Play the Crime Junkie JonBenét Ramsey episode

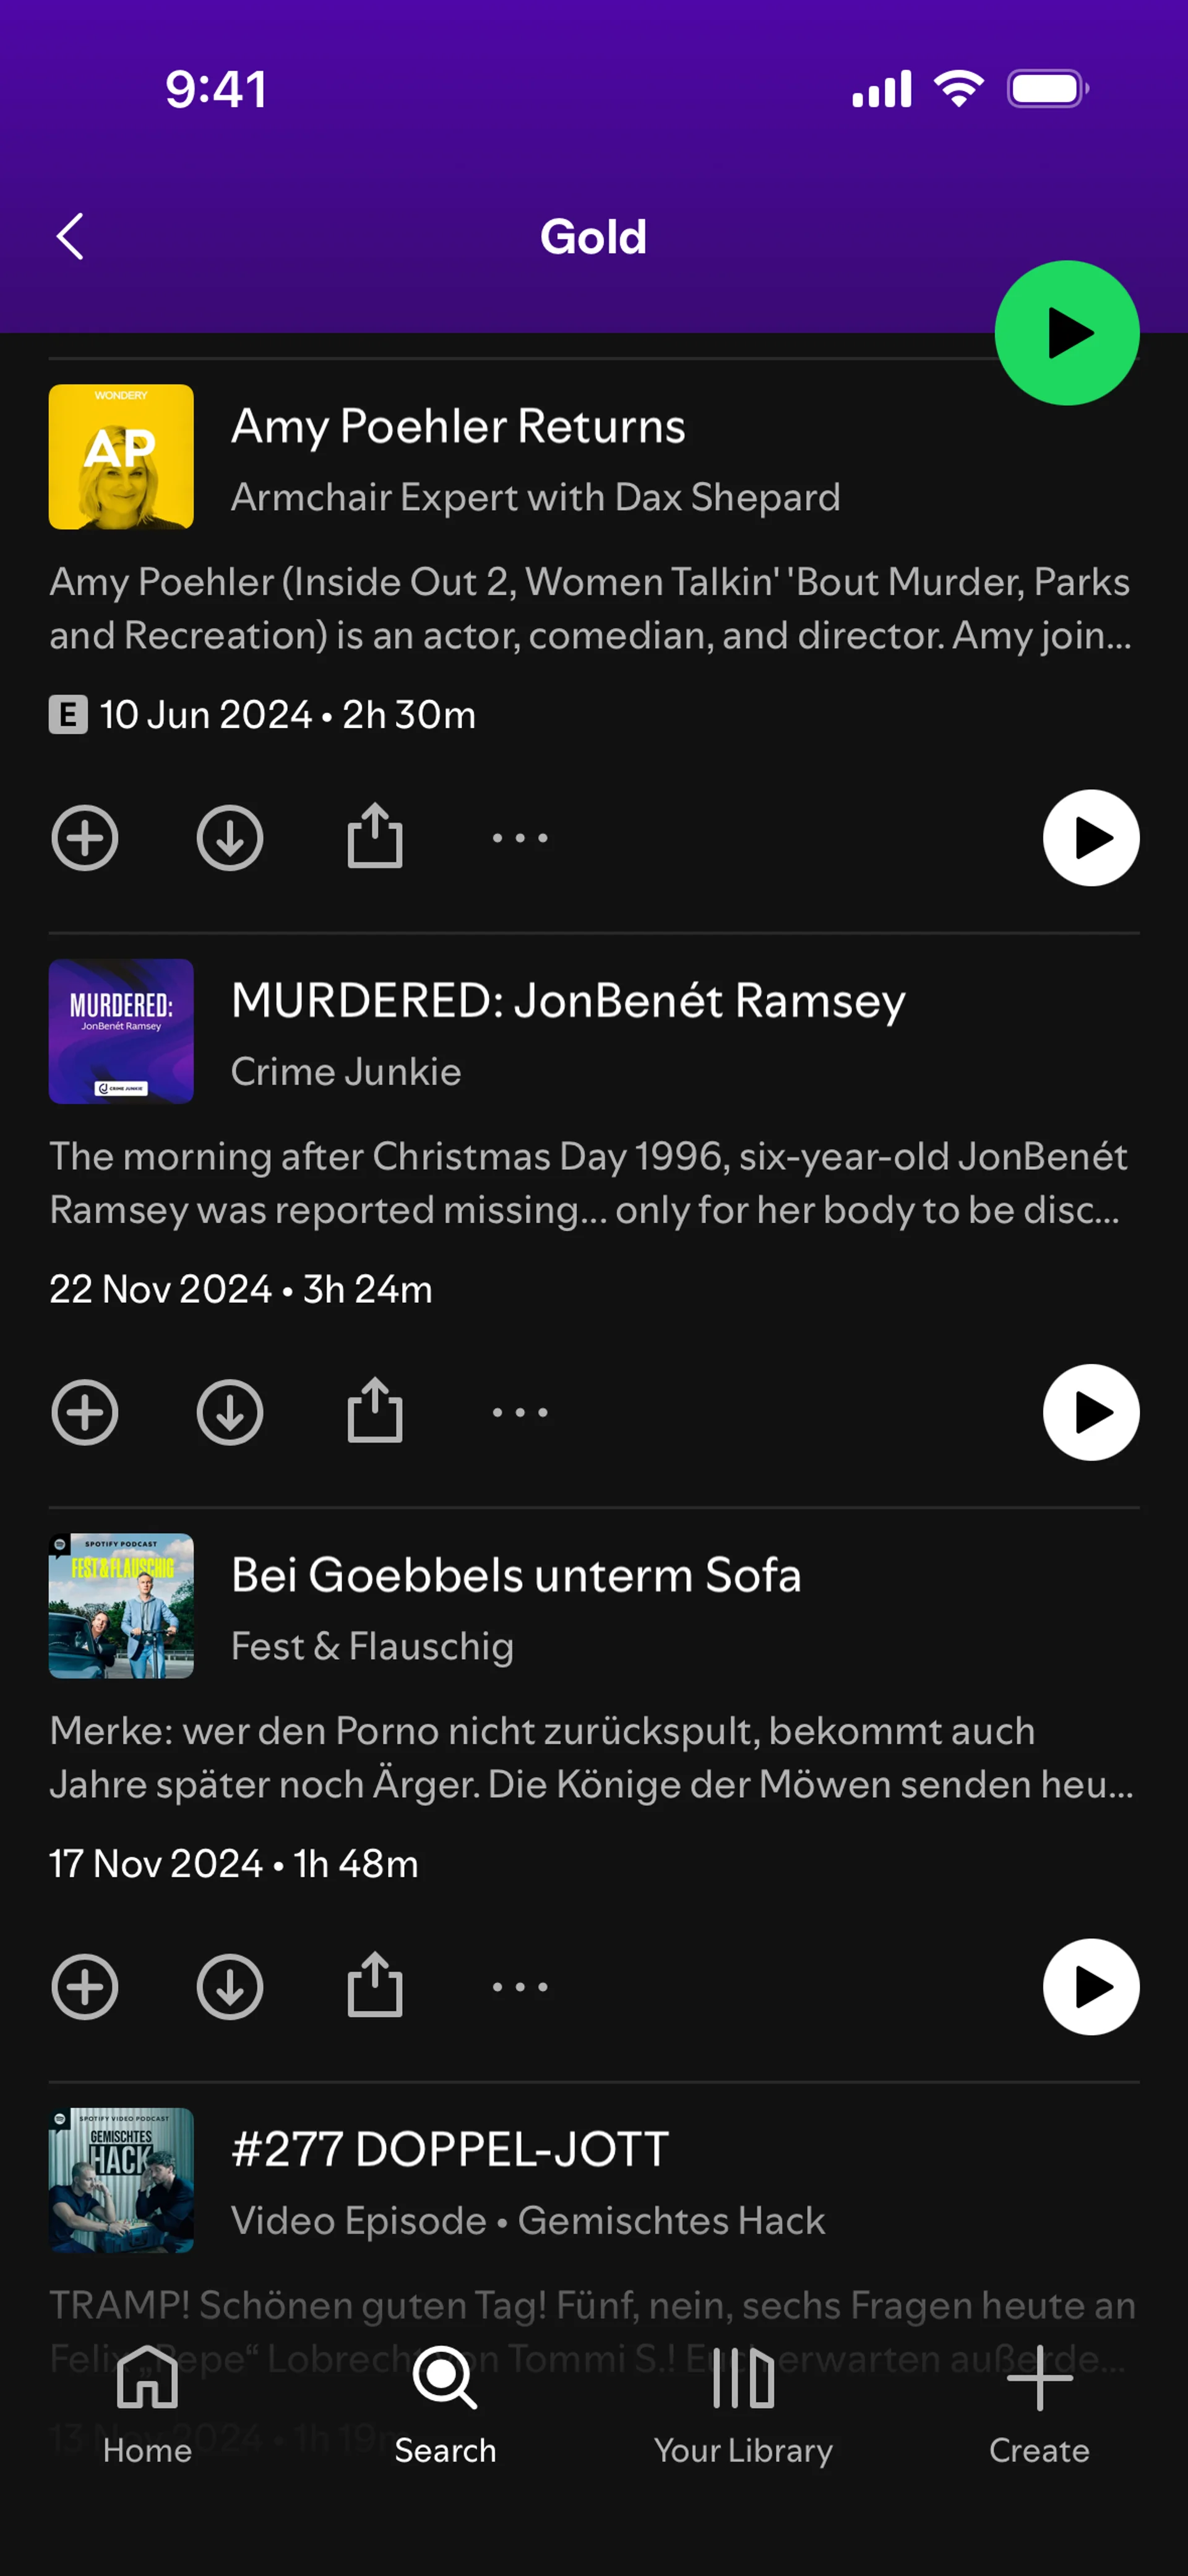point(1090,1412)
